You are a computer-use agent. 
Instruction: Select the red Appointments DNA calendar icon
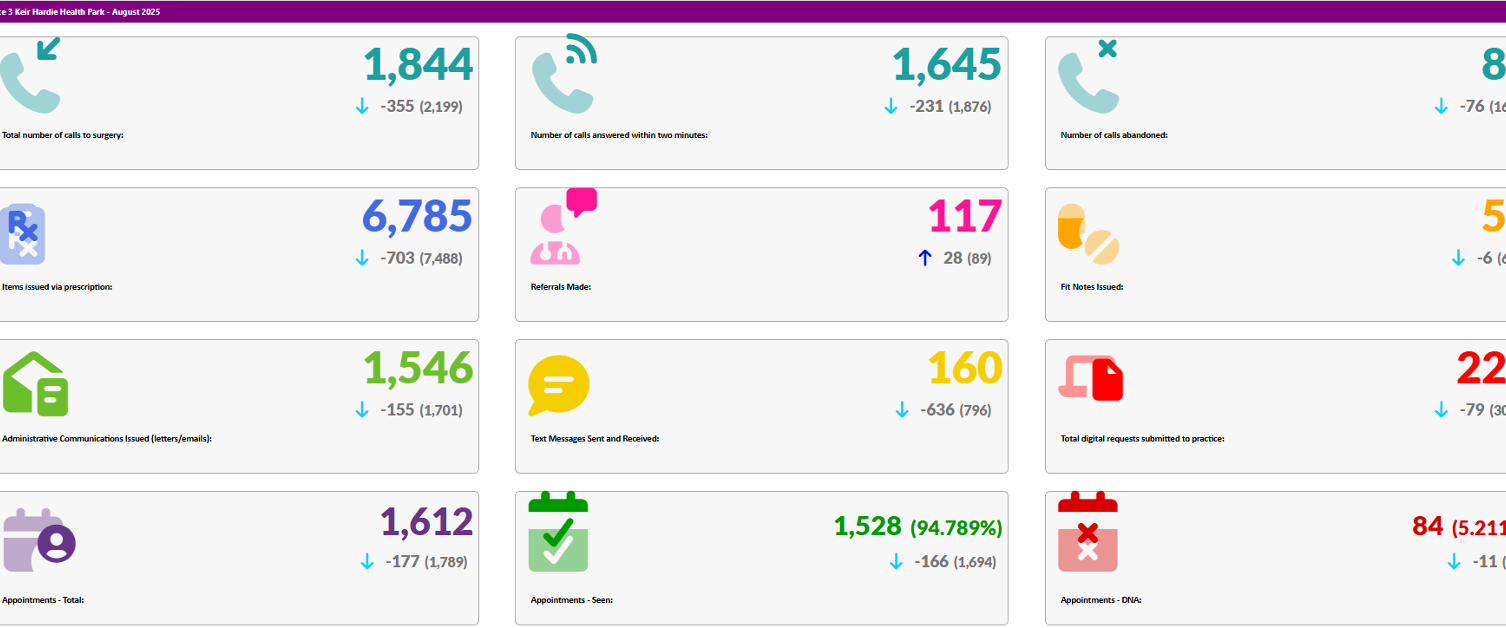pyautogui.click(x=1088, y=532)
